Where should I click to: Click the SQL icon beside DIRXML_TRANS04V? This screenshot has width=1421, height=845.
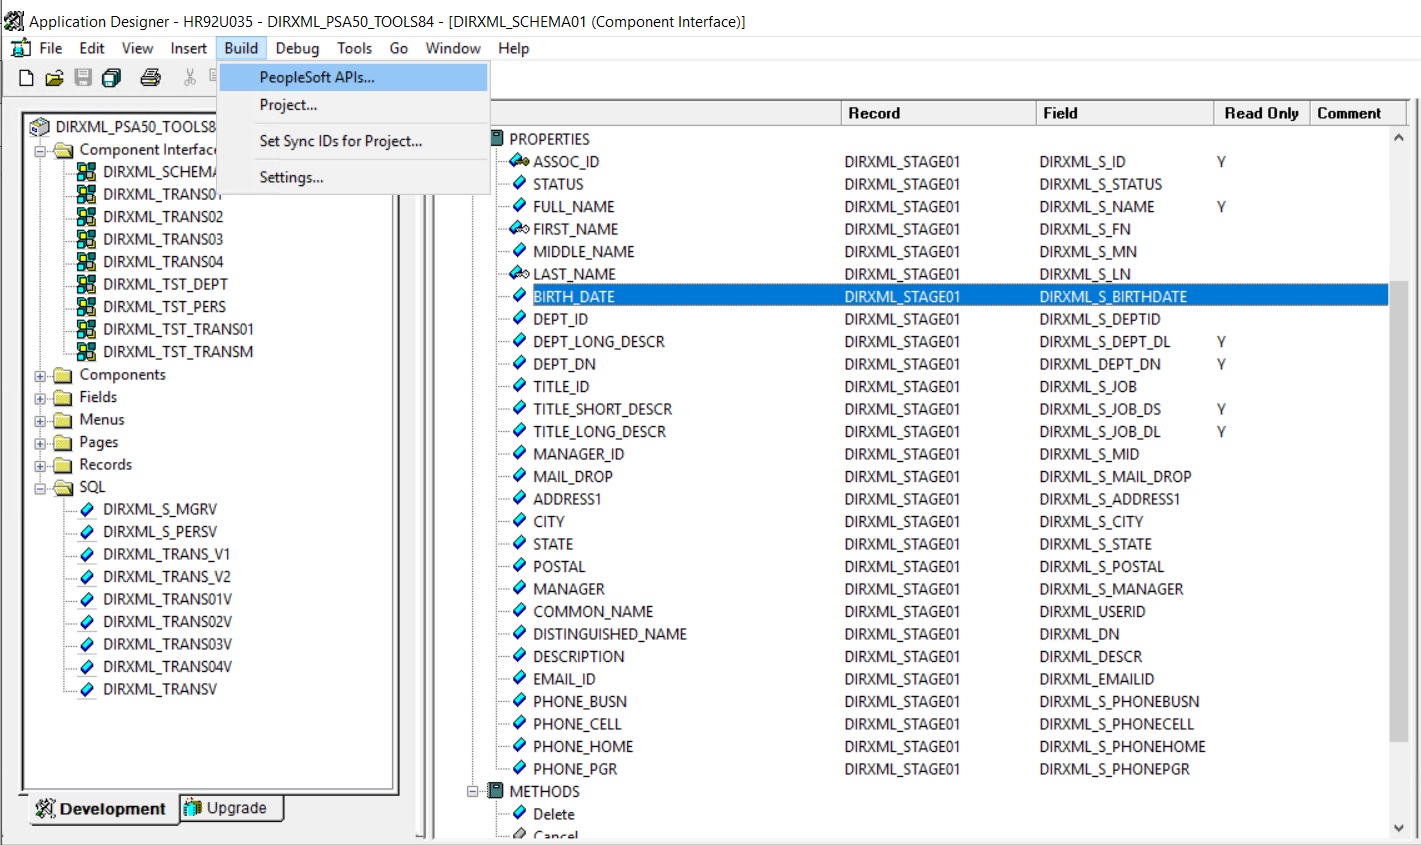pyautogui.click(x=87, y=667)
